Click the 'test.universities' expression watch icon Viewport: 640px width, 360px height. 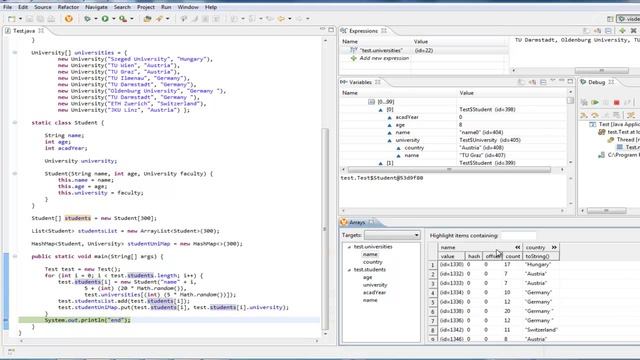click(x=353, y=50)
